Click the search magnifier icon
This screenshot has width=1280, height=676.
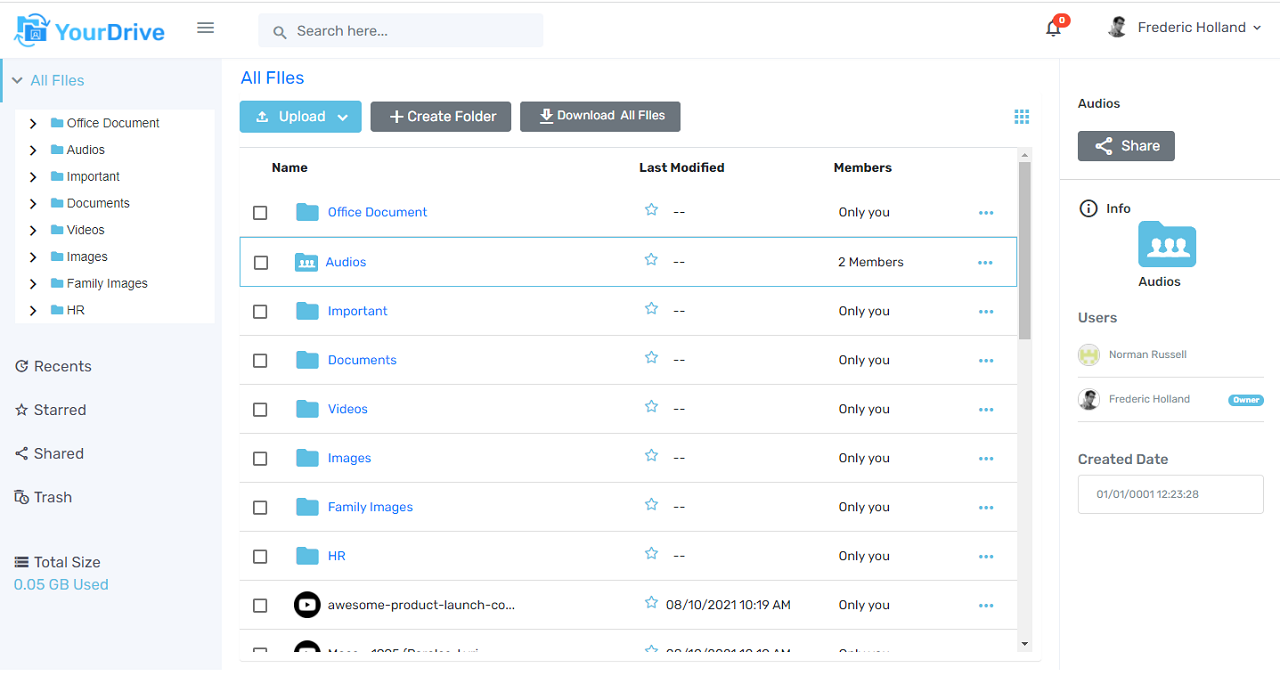(x=279, y=31)
